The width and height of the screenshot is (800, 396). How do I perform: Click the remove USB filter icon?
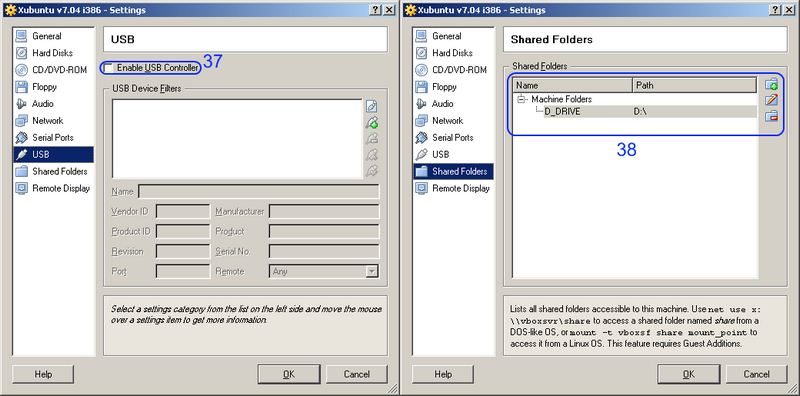point(372,138)
